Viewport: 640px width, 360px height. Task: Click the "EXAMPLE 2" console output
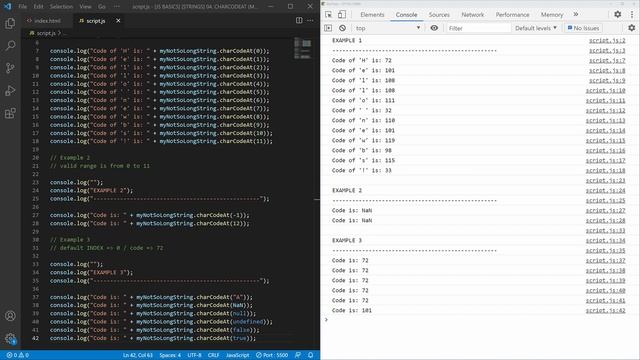(x=347, y=191)
